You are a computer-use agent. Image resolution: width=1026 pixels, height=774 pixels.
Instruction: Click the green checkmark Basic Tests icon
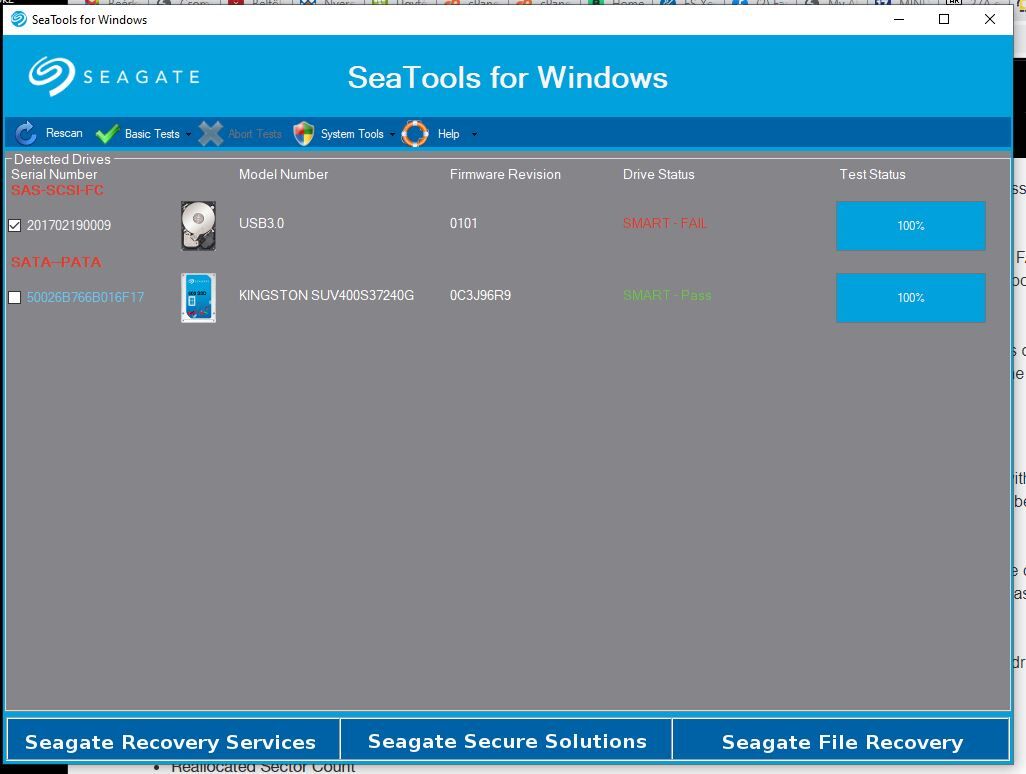(x=107, y=133)
